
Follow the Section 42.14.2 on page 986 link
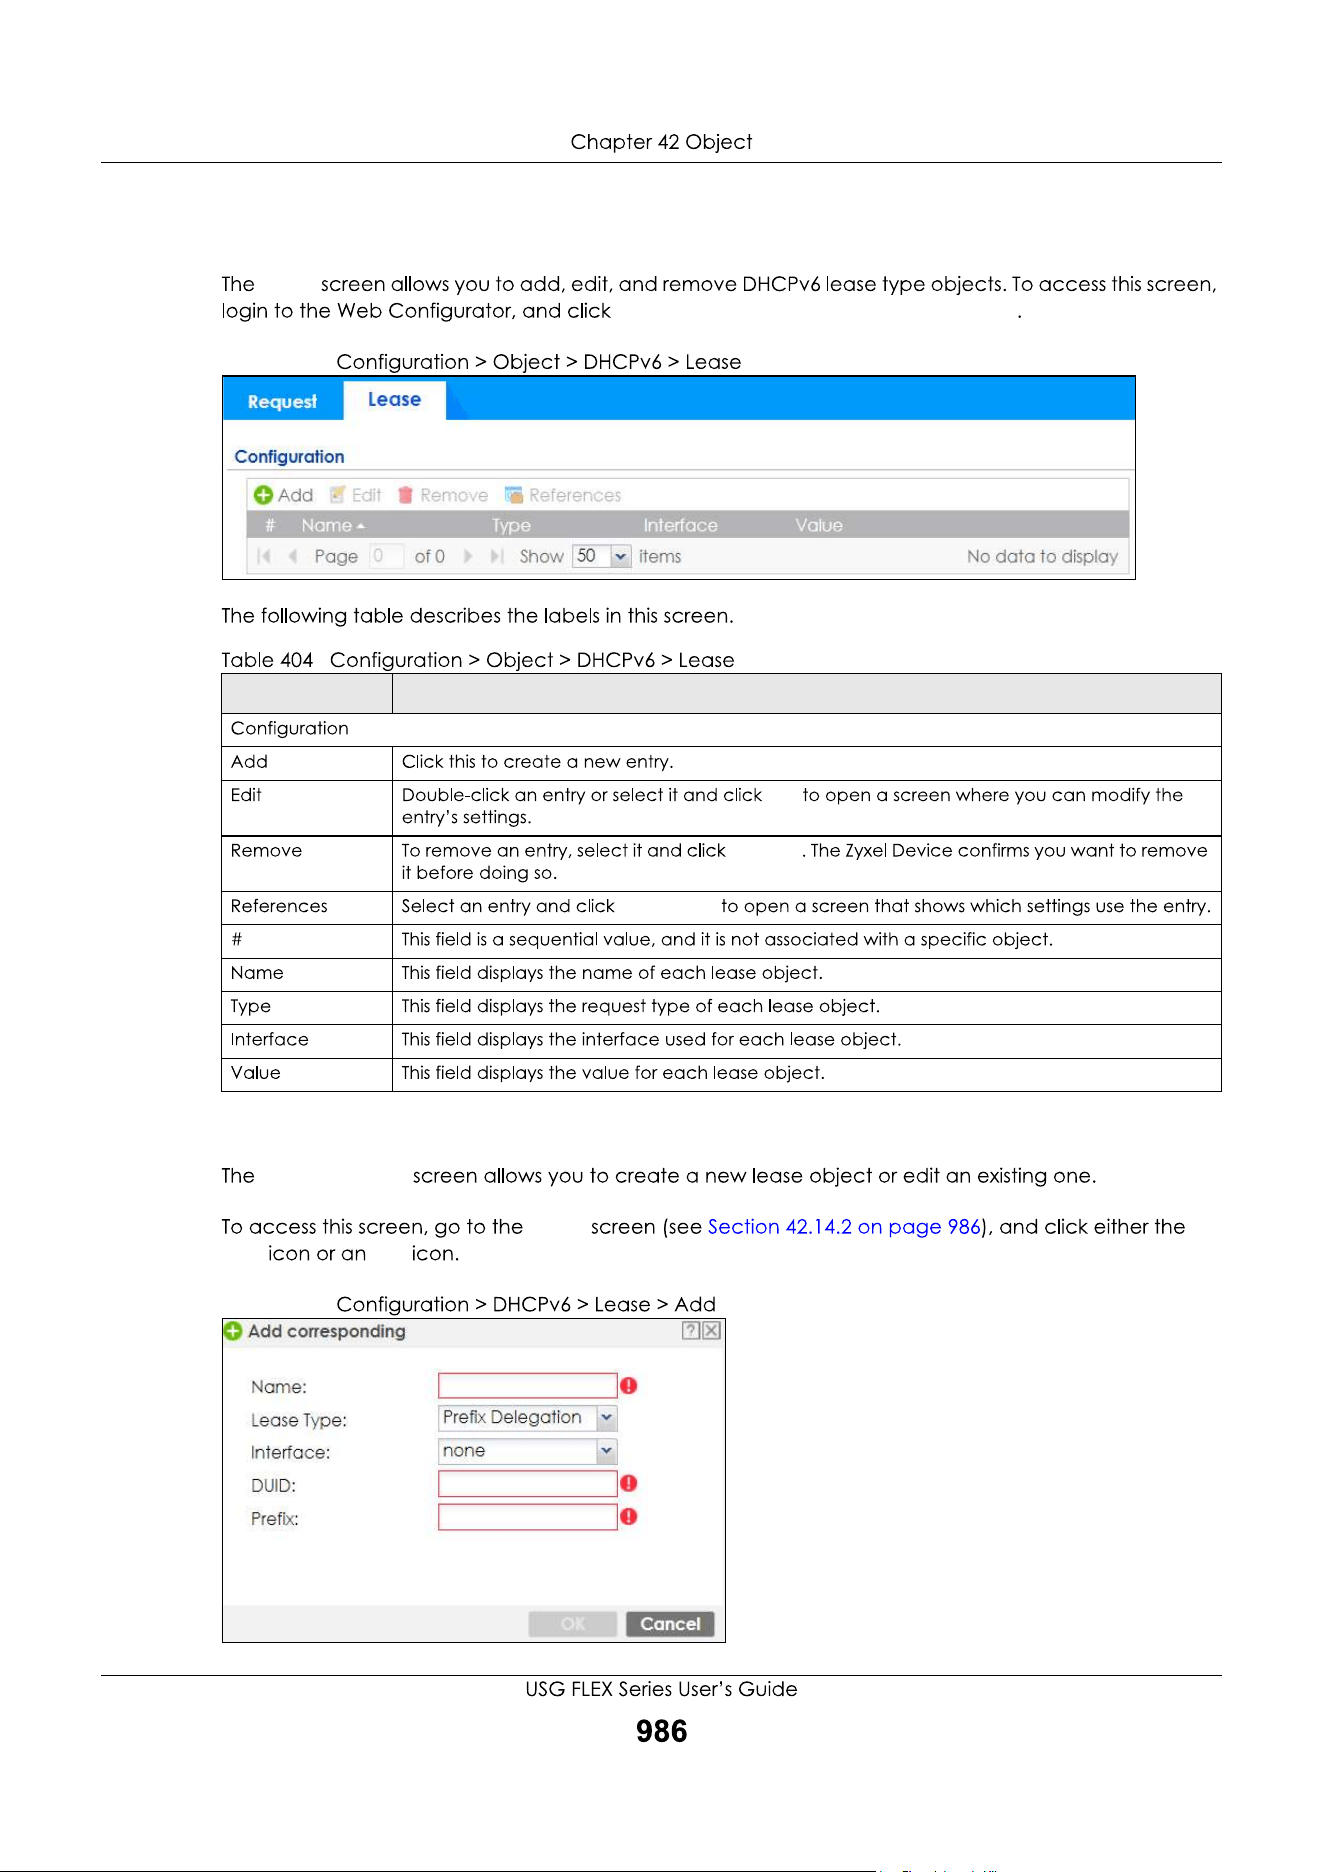tap(844, 1227)
